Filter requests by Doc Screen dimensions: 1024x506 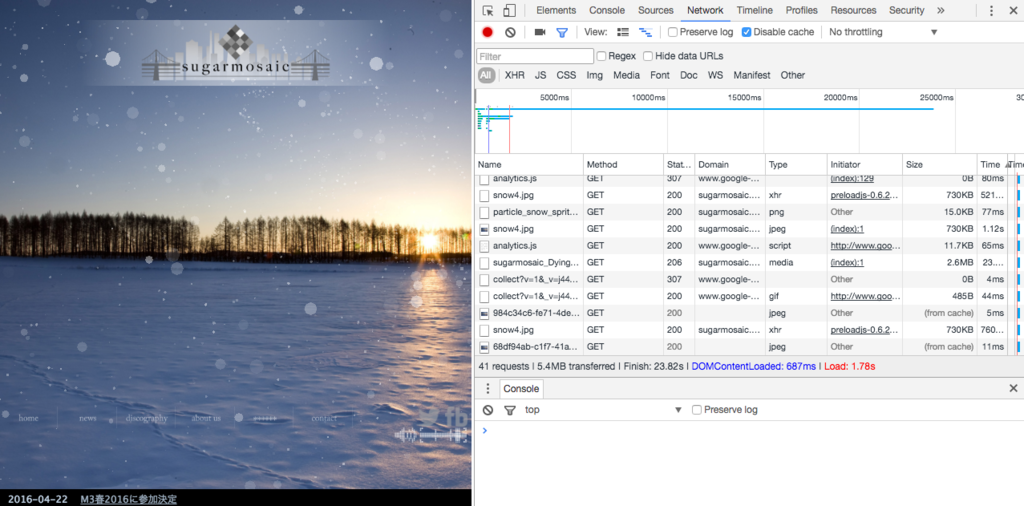(688, 75)
